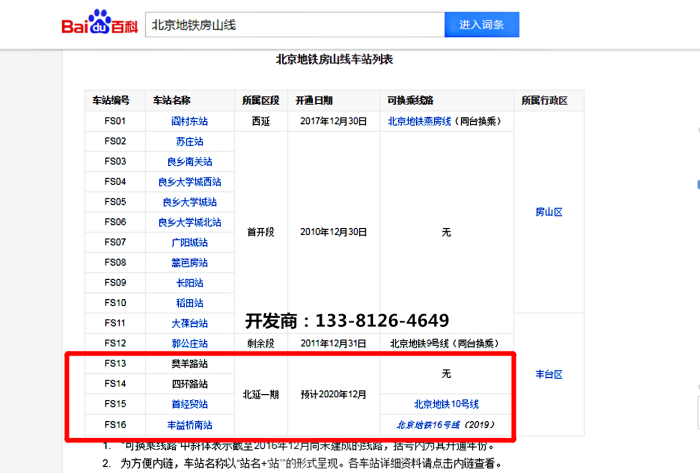Click the 首开段 section cell
Viewport: 700px width, 473px height.
point(261,232)
